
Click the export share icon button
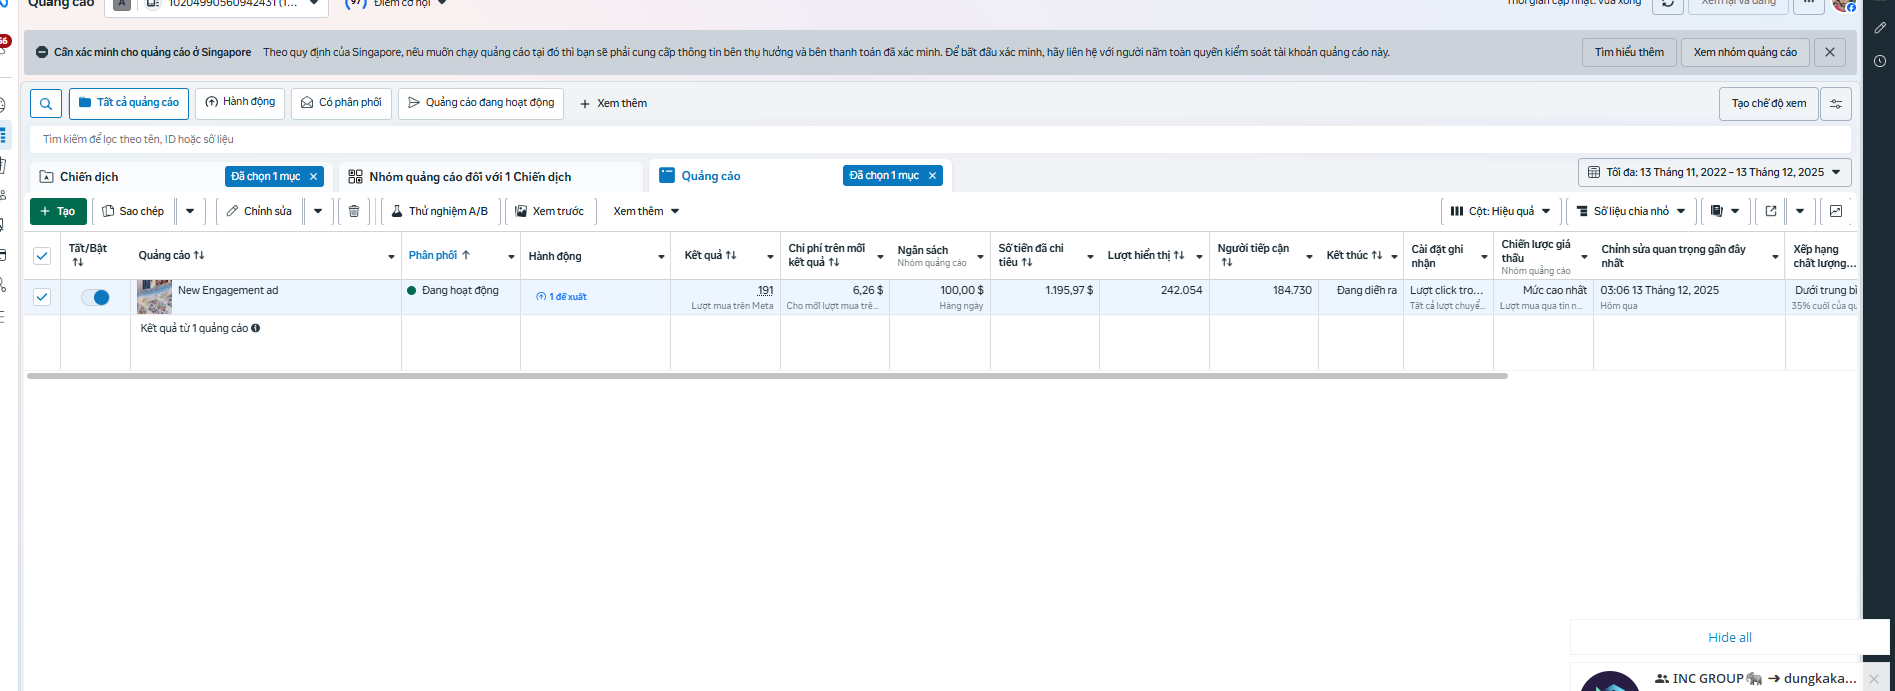pos(1771,211)
